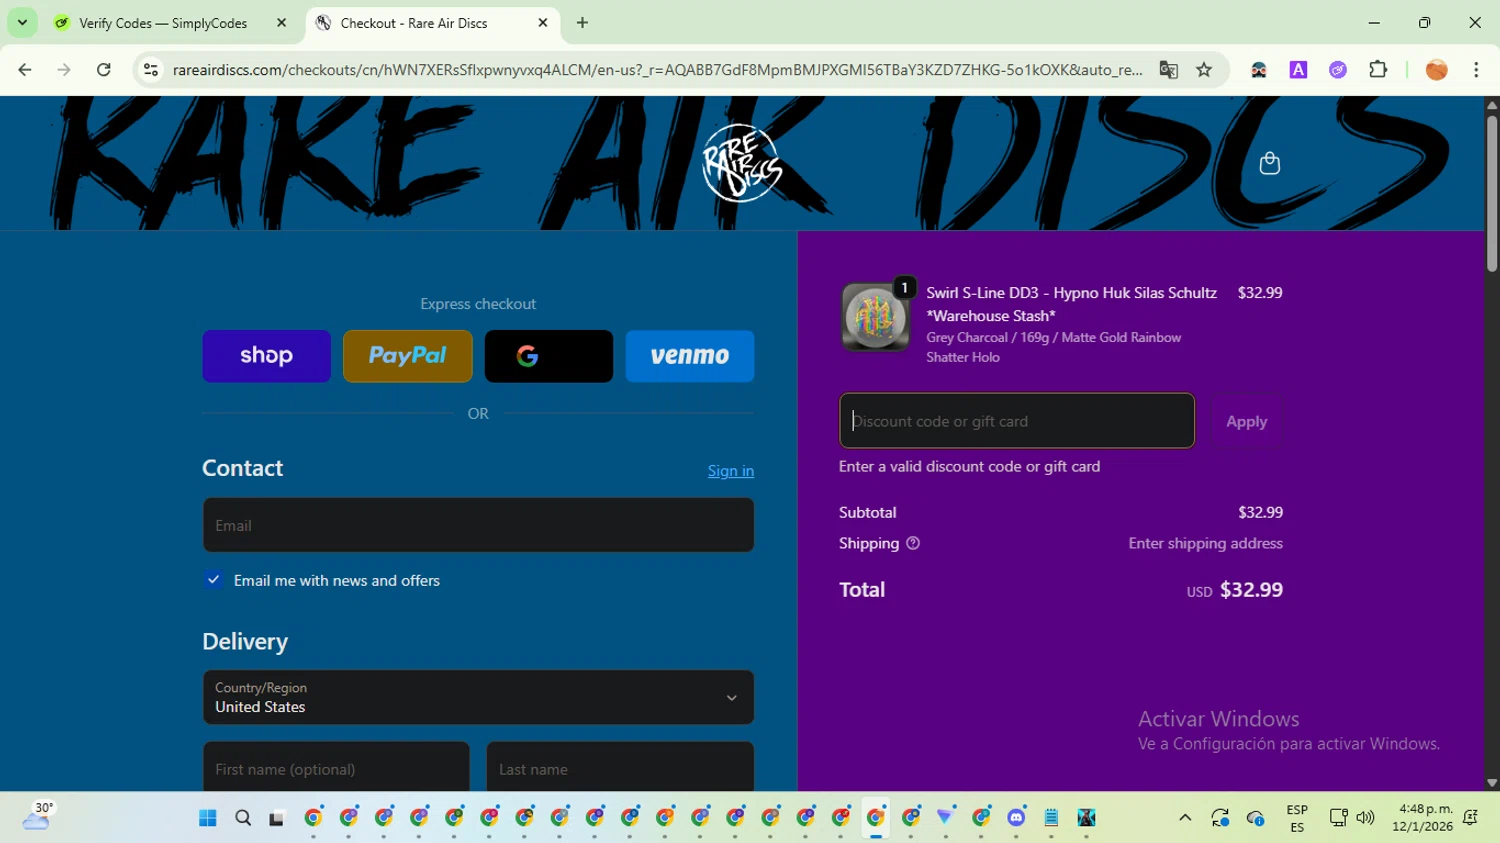This screenshot has height=843, width=1500.
Task: Focus the Email input field
Action: coord(478,525)
